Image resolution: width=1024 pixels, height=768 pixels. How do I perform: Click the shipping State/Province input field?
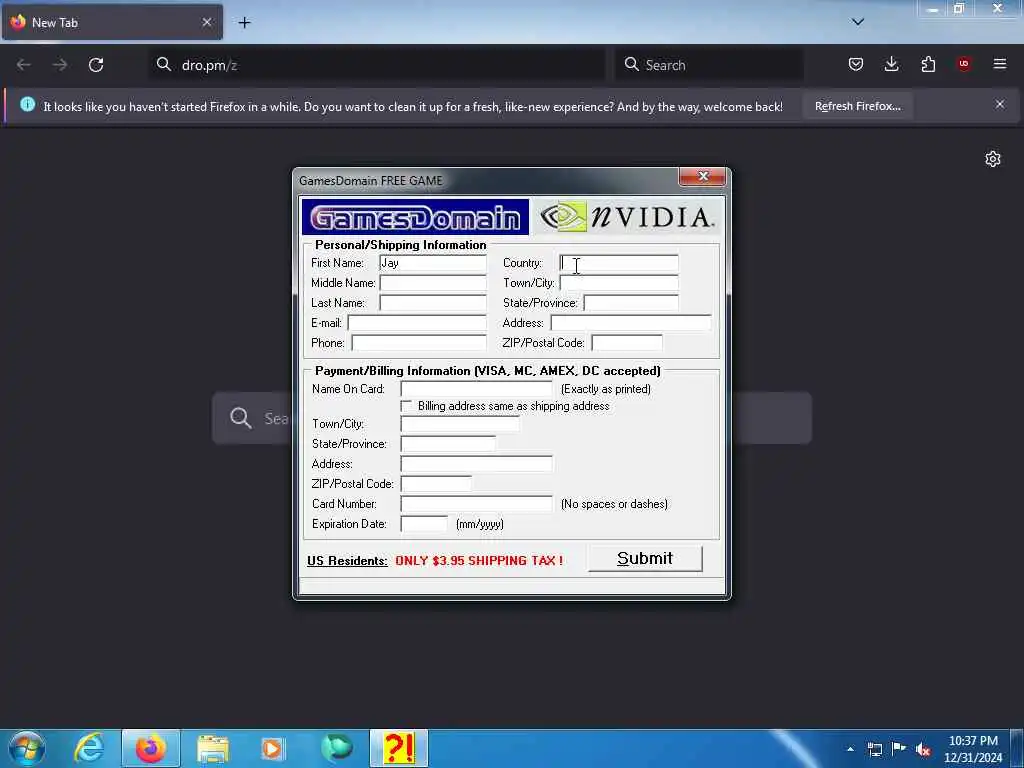click(x=631, y=303)
